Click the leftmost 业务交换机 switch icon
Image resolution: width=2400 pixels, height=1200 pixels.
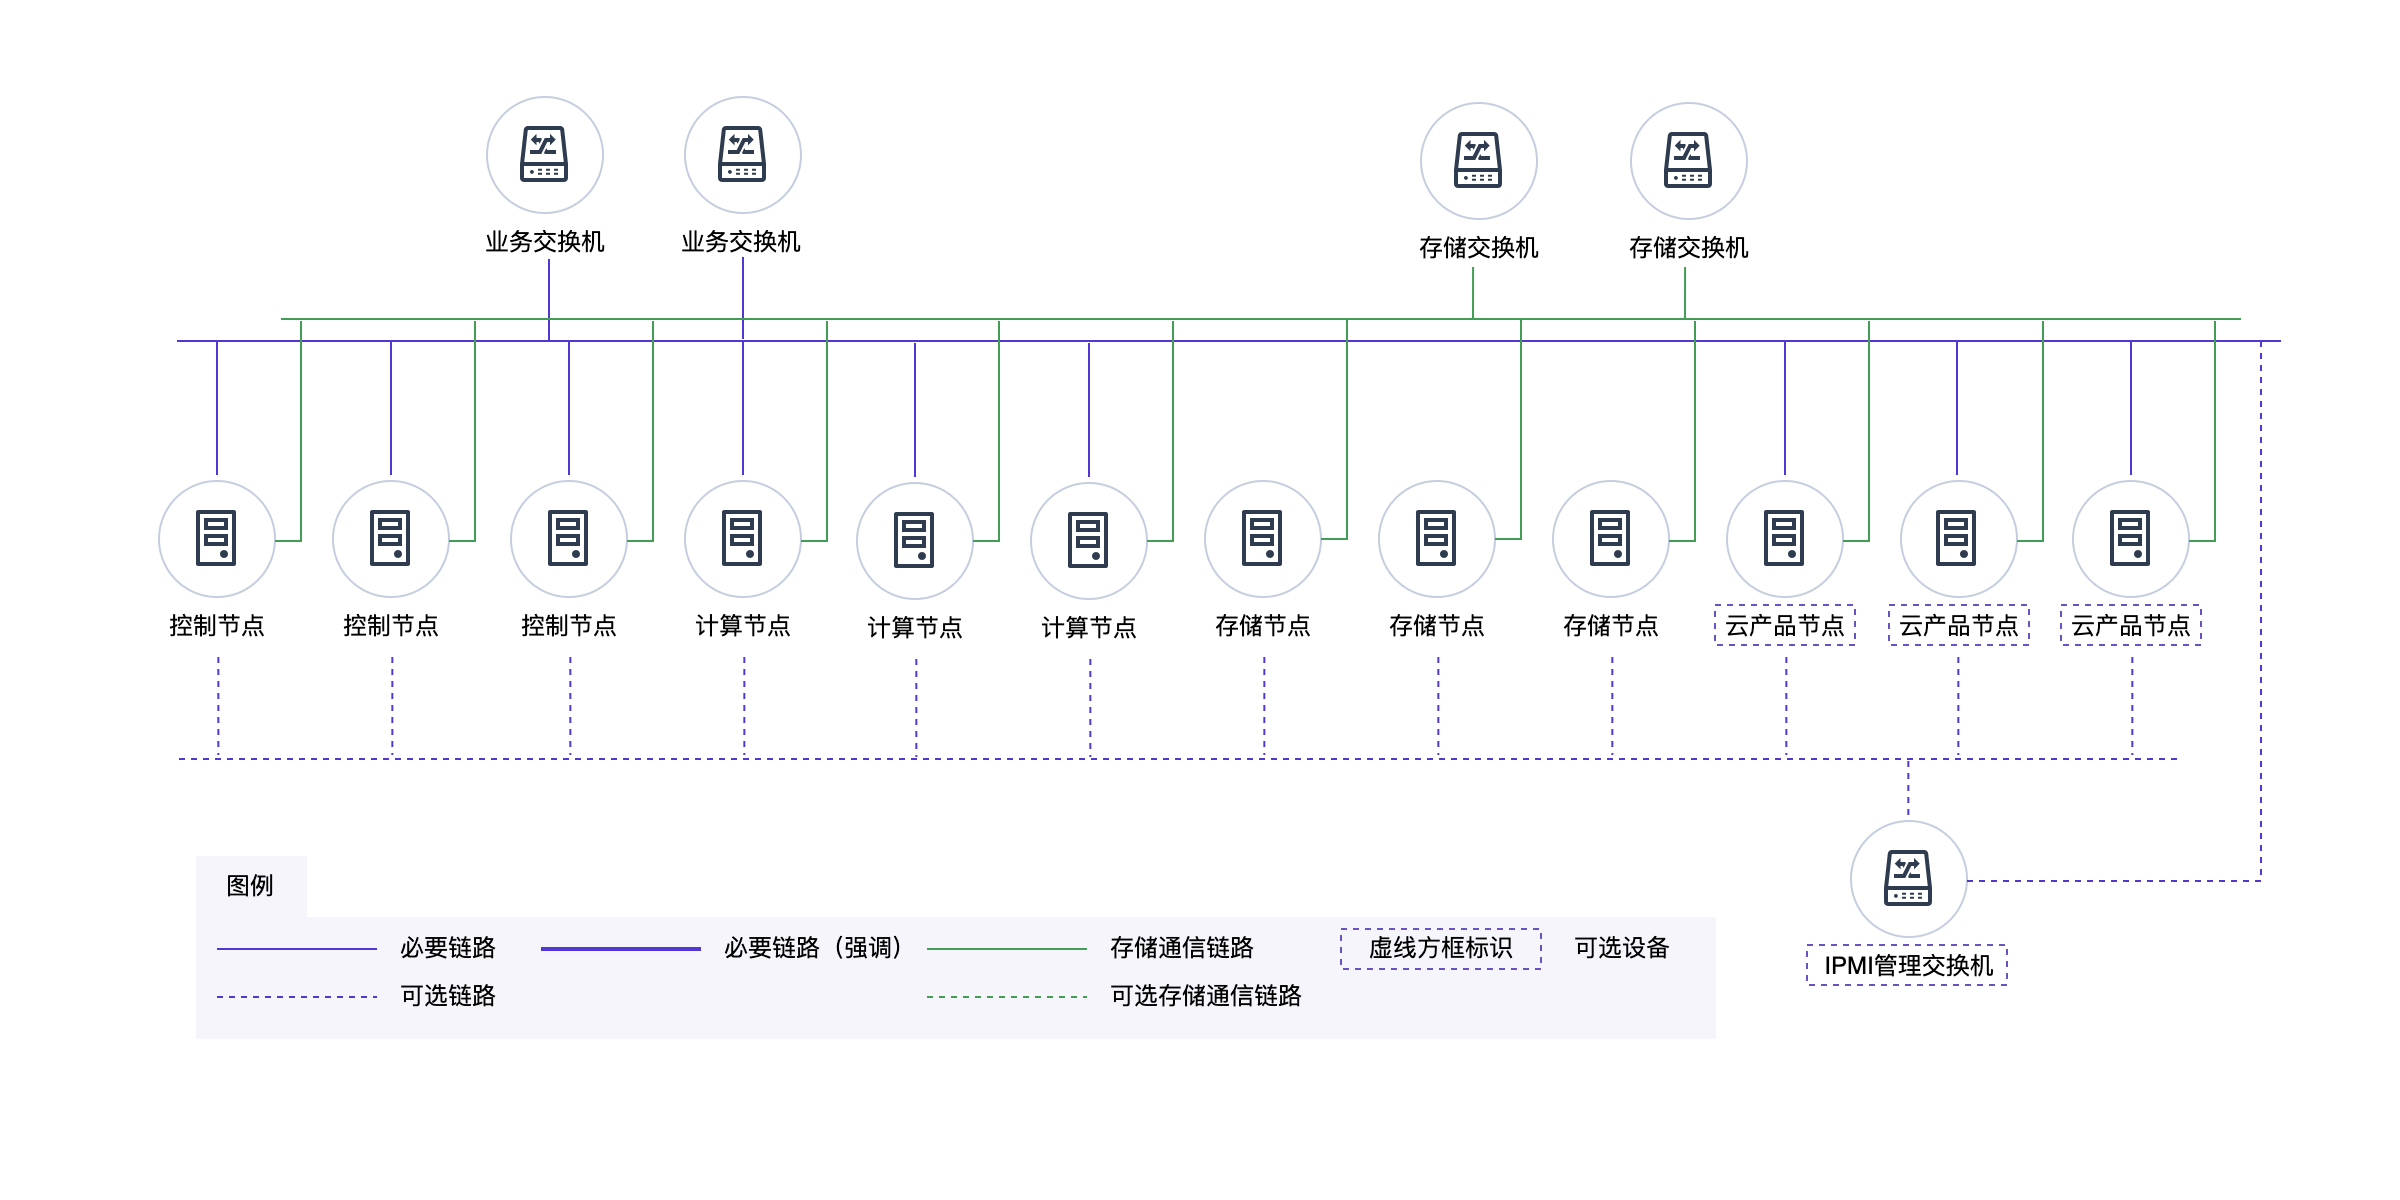544,155
